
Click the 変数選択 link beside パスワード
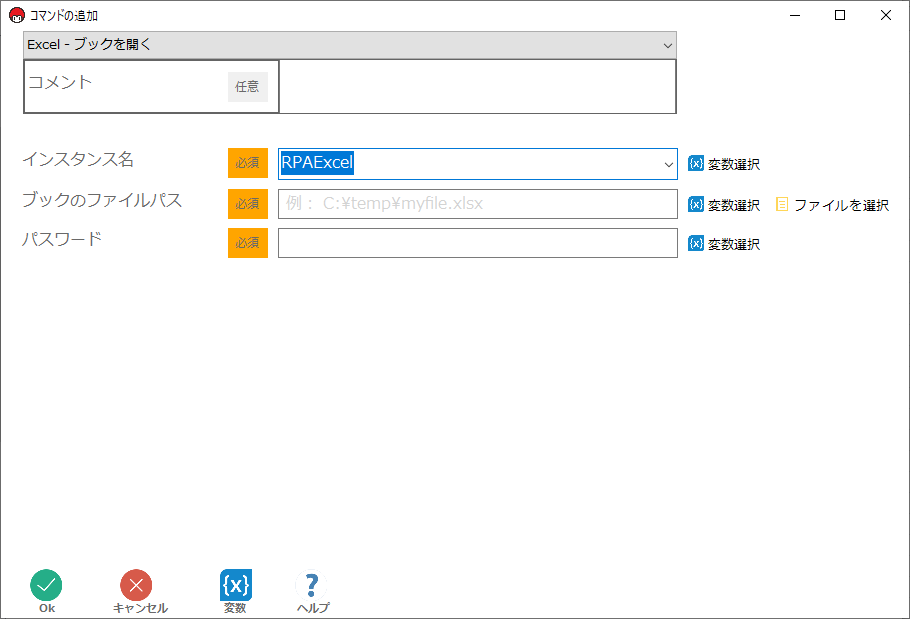click(734, 244)
